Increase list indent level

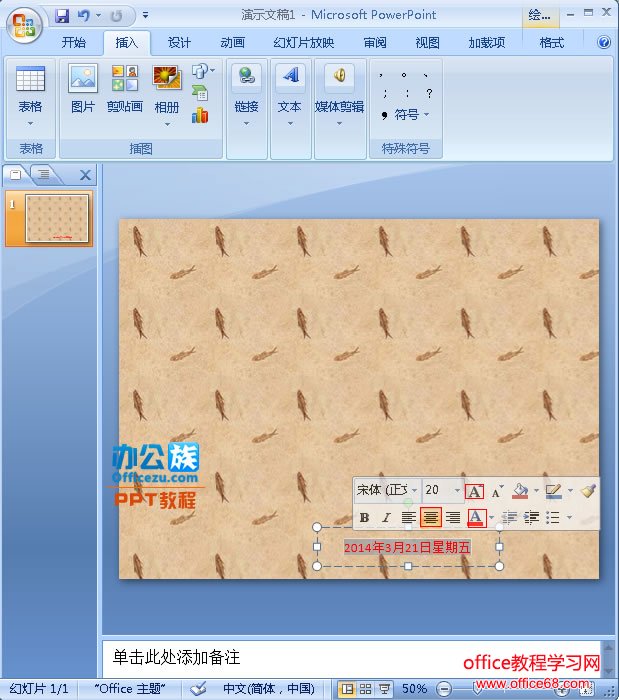(531, 518)
